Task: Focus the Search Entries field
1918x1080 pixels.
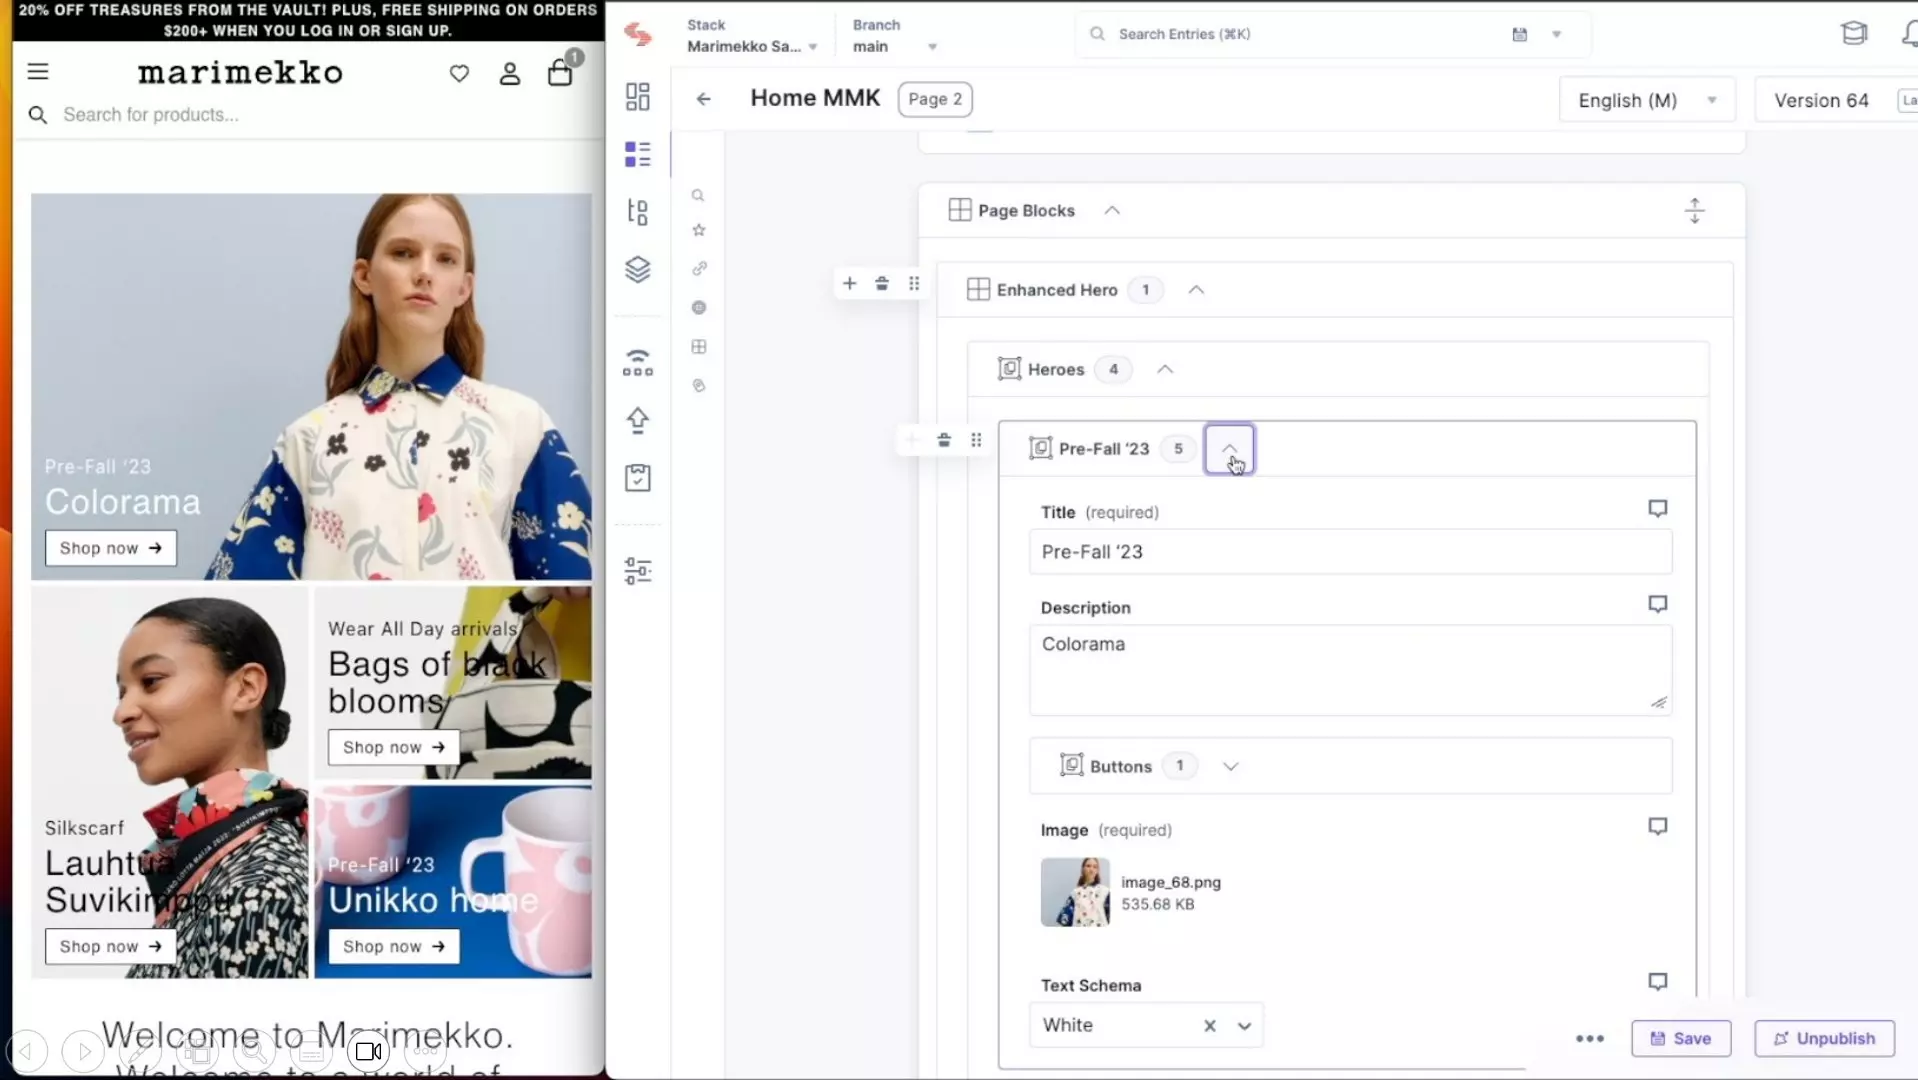Action: (1300, 34)
